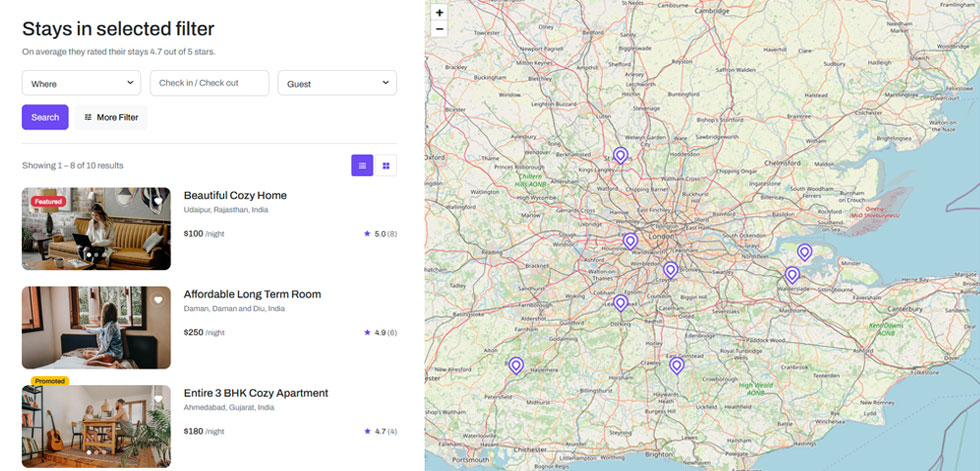The width and height of the screenshot is (980, 471).
Task: Click the 4.9 (6) rating text
Action: point(386,332)
